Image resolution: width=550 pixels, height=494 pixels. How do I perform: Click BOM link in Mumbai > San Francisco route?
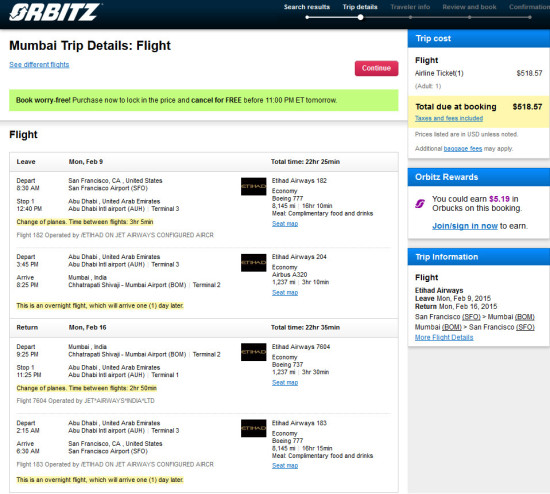tap(452, 327)
